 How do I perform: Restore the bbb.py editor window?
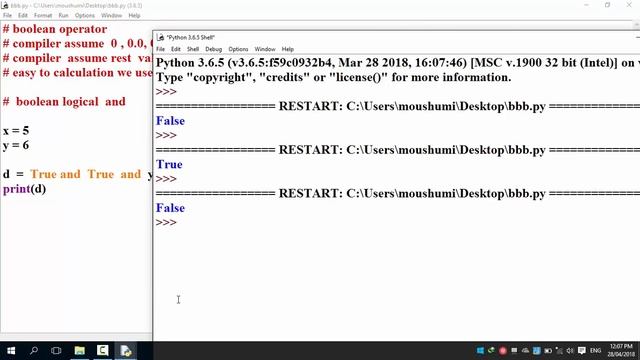607,5
